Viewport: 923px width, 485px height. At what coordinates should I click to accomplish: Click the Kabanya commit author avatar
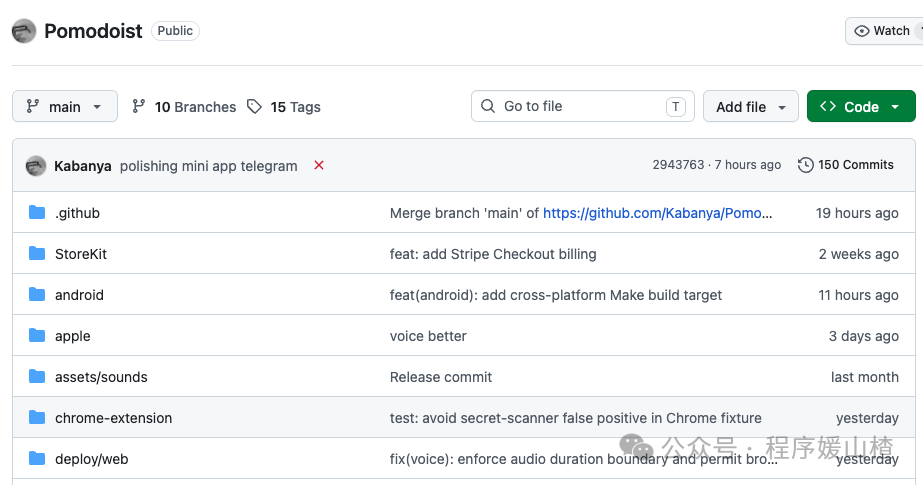point(36,166)
